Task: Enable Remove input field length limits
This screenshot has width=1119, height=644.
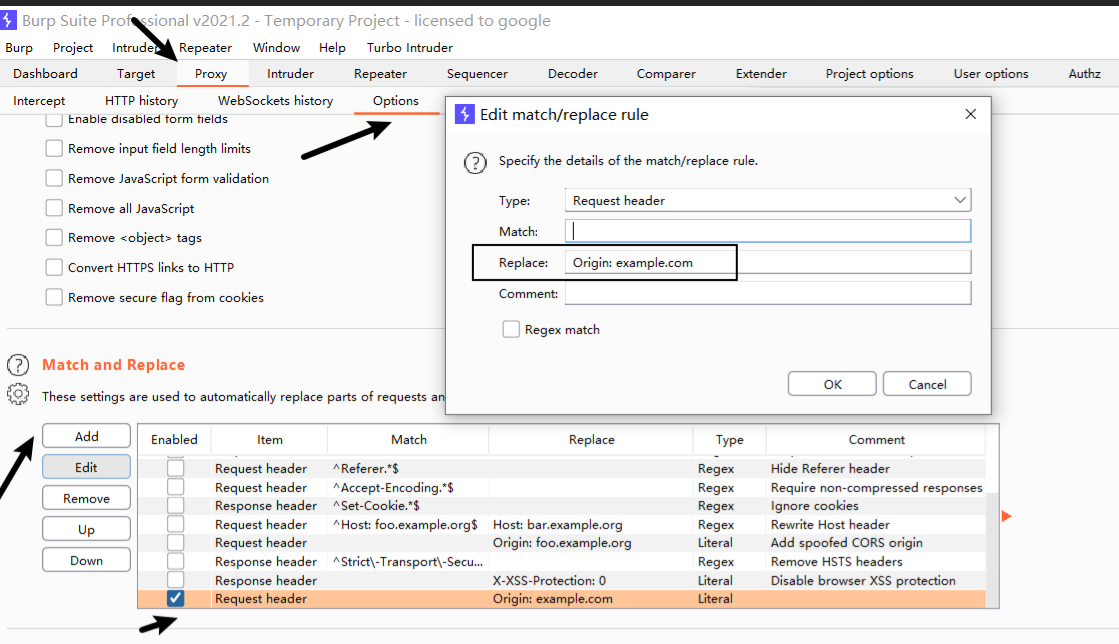Action: [x=54, y=149]
